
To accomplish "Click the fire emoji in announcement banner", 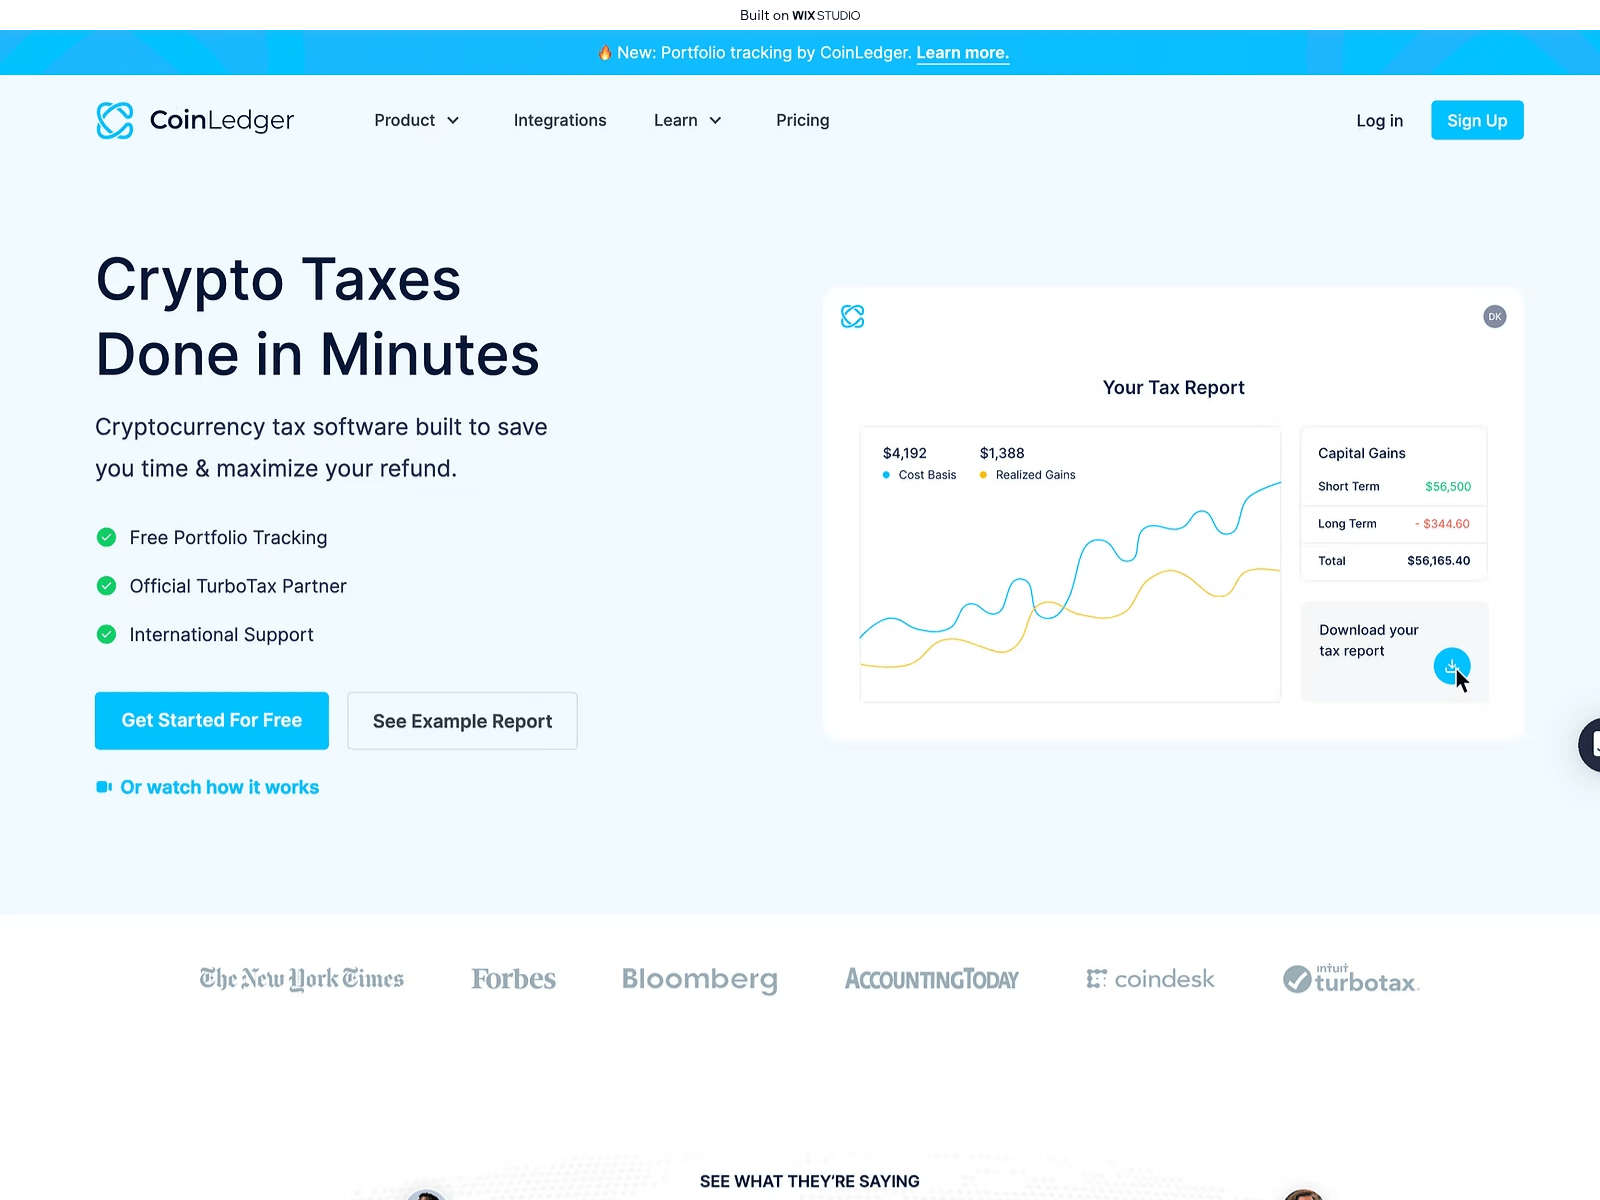I will (x=605, y=53).
